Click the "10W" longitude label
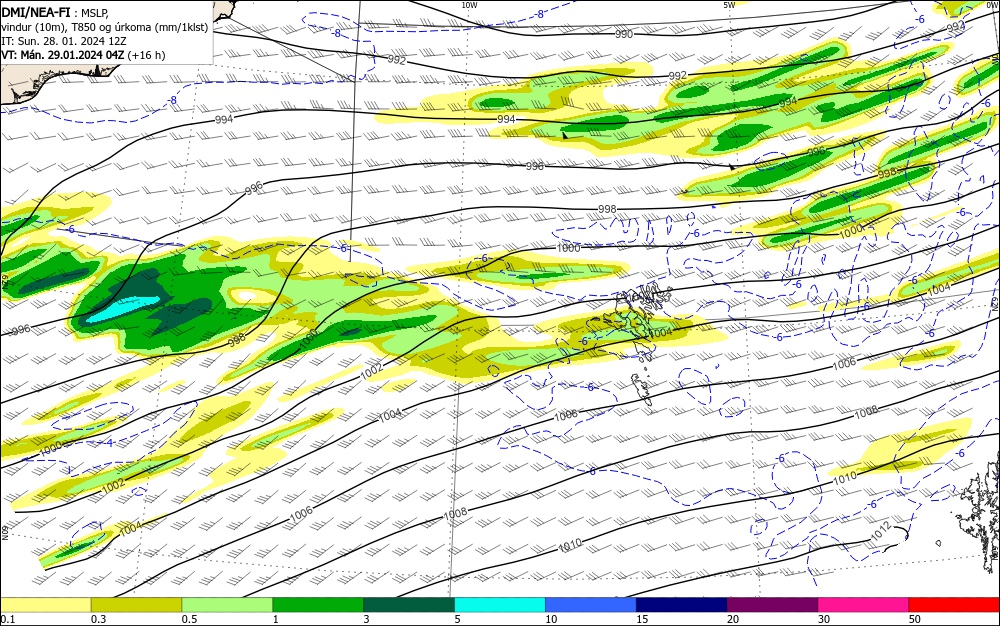The image size is (1000, 626). click(469, 5)
